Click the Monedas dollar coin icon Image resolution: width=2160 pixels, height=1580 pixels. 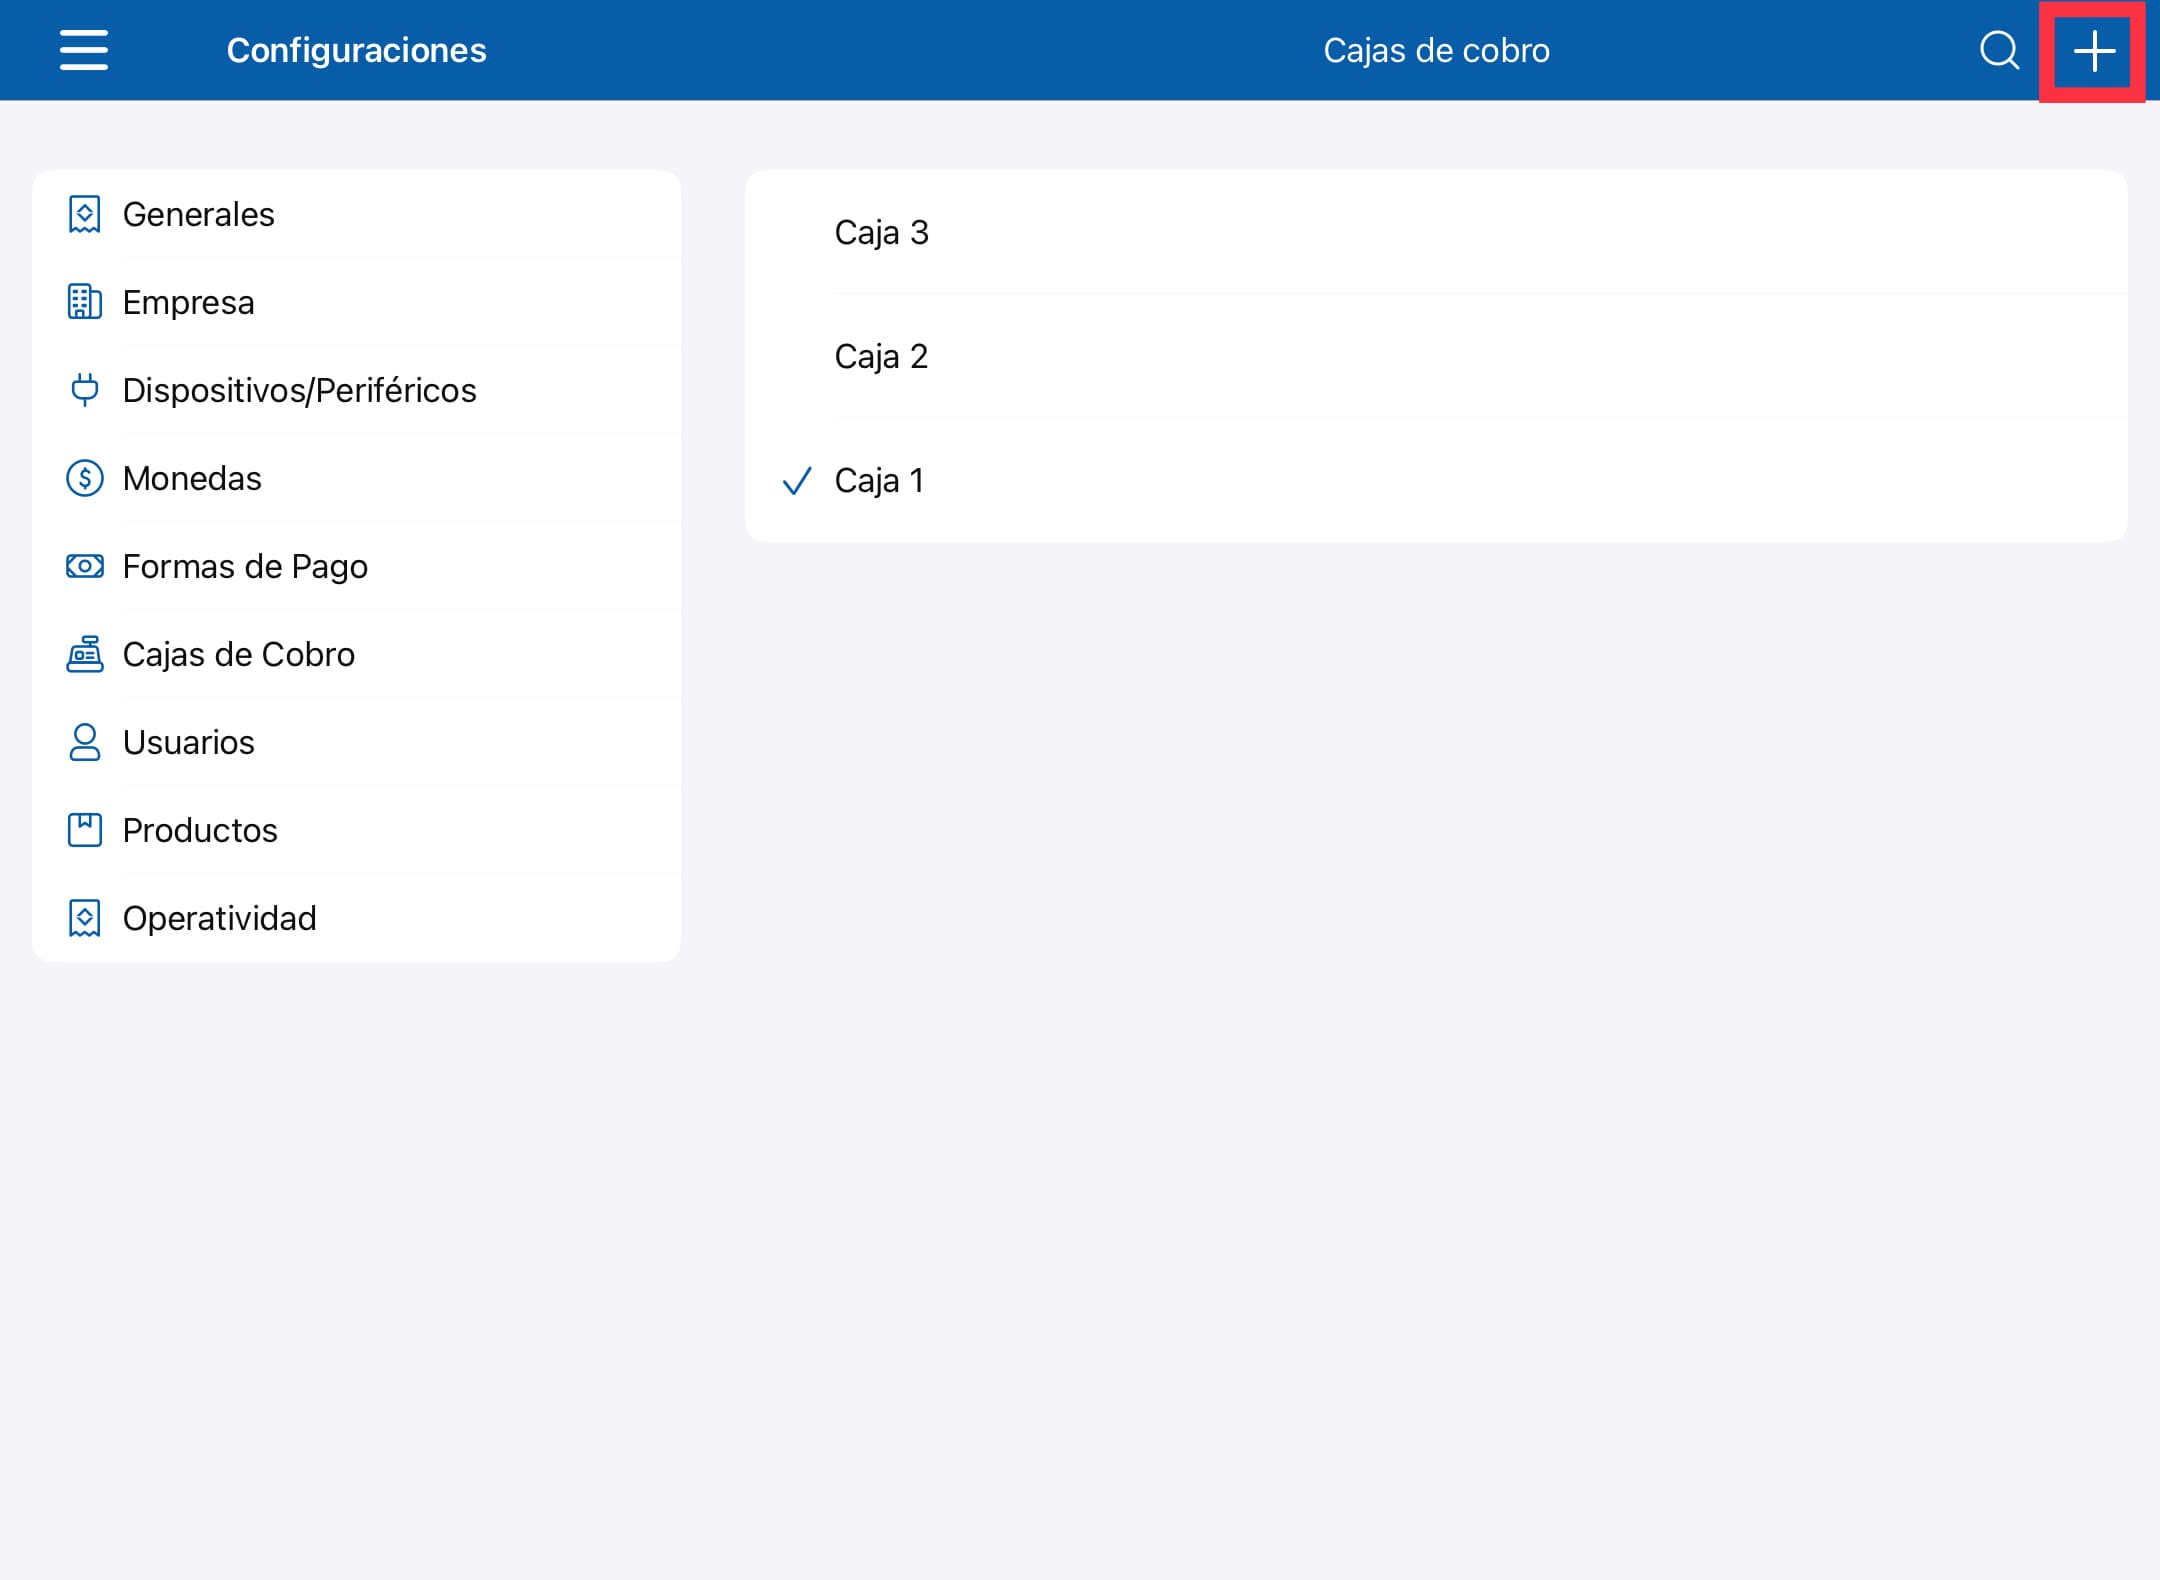click(x=85, y=478)
